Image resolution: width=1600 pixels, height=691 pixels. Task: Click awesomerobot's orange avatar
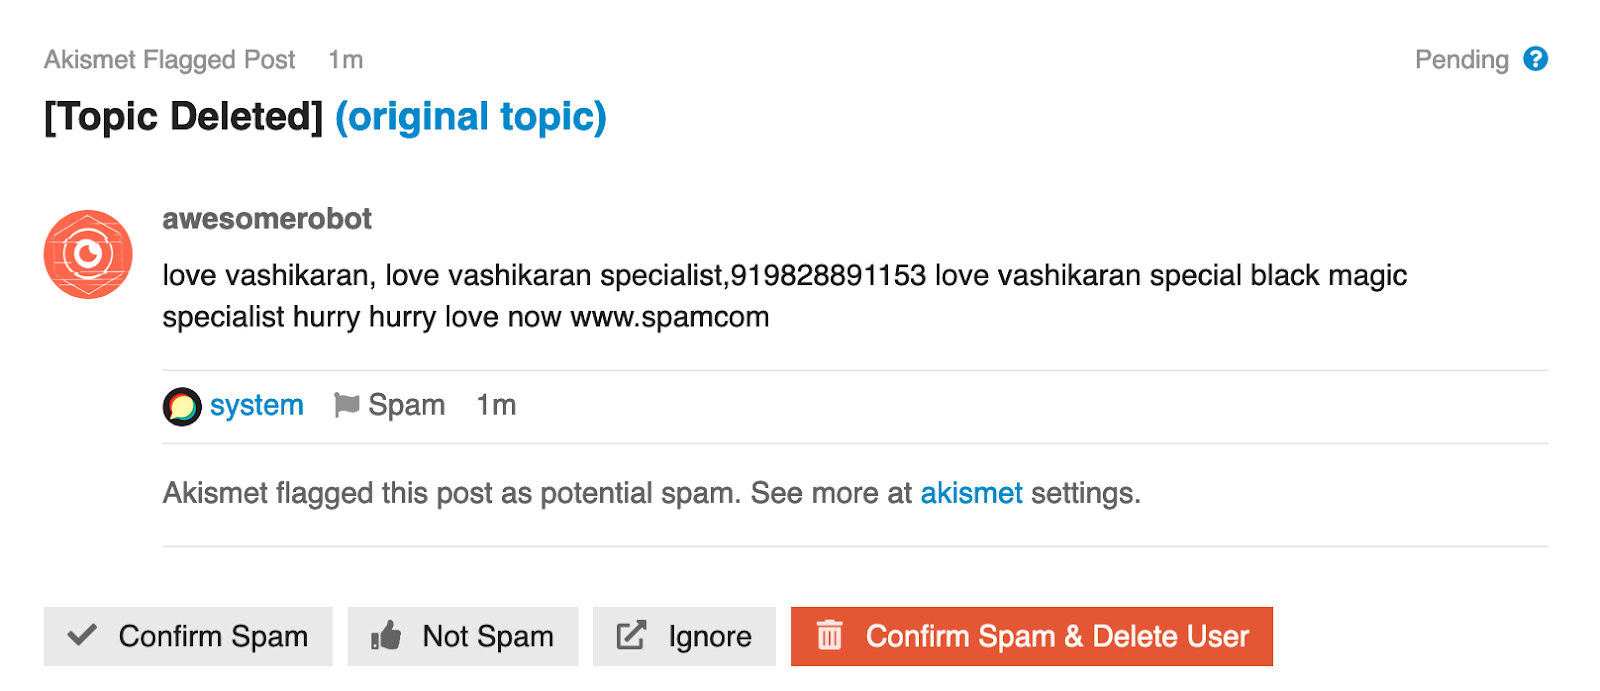point(88,254)
